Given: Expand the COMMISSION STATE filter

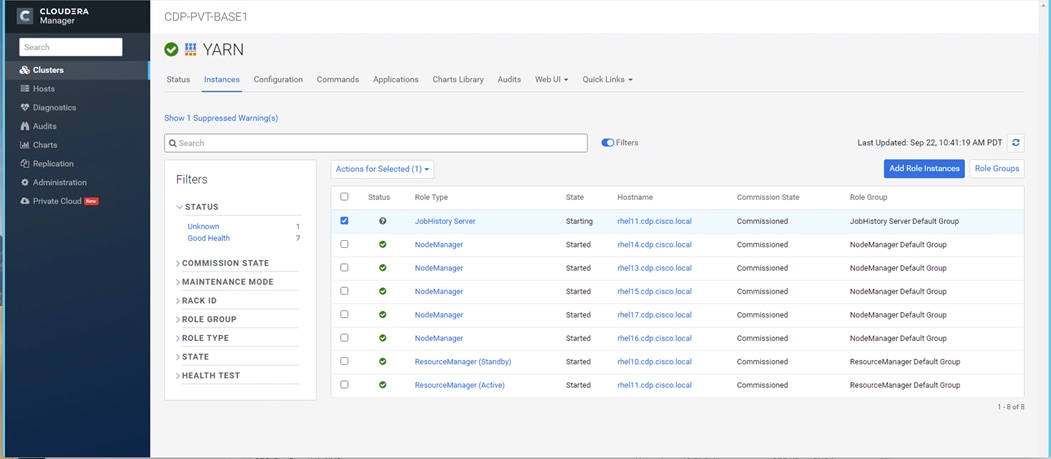Looking at the screenshot, I should coord(223,263).
